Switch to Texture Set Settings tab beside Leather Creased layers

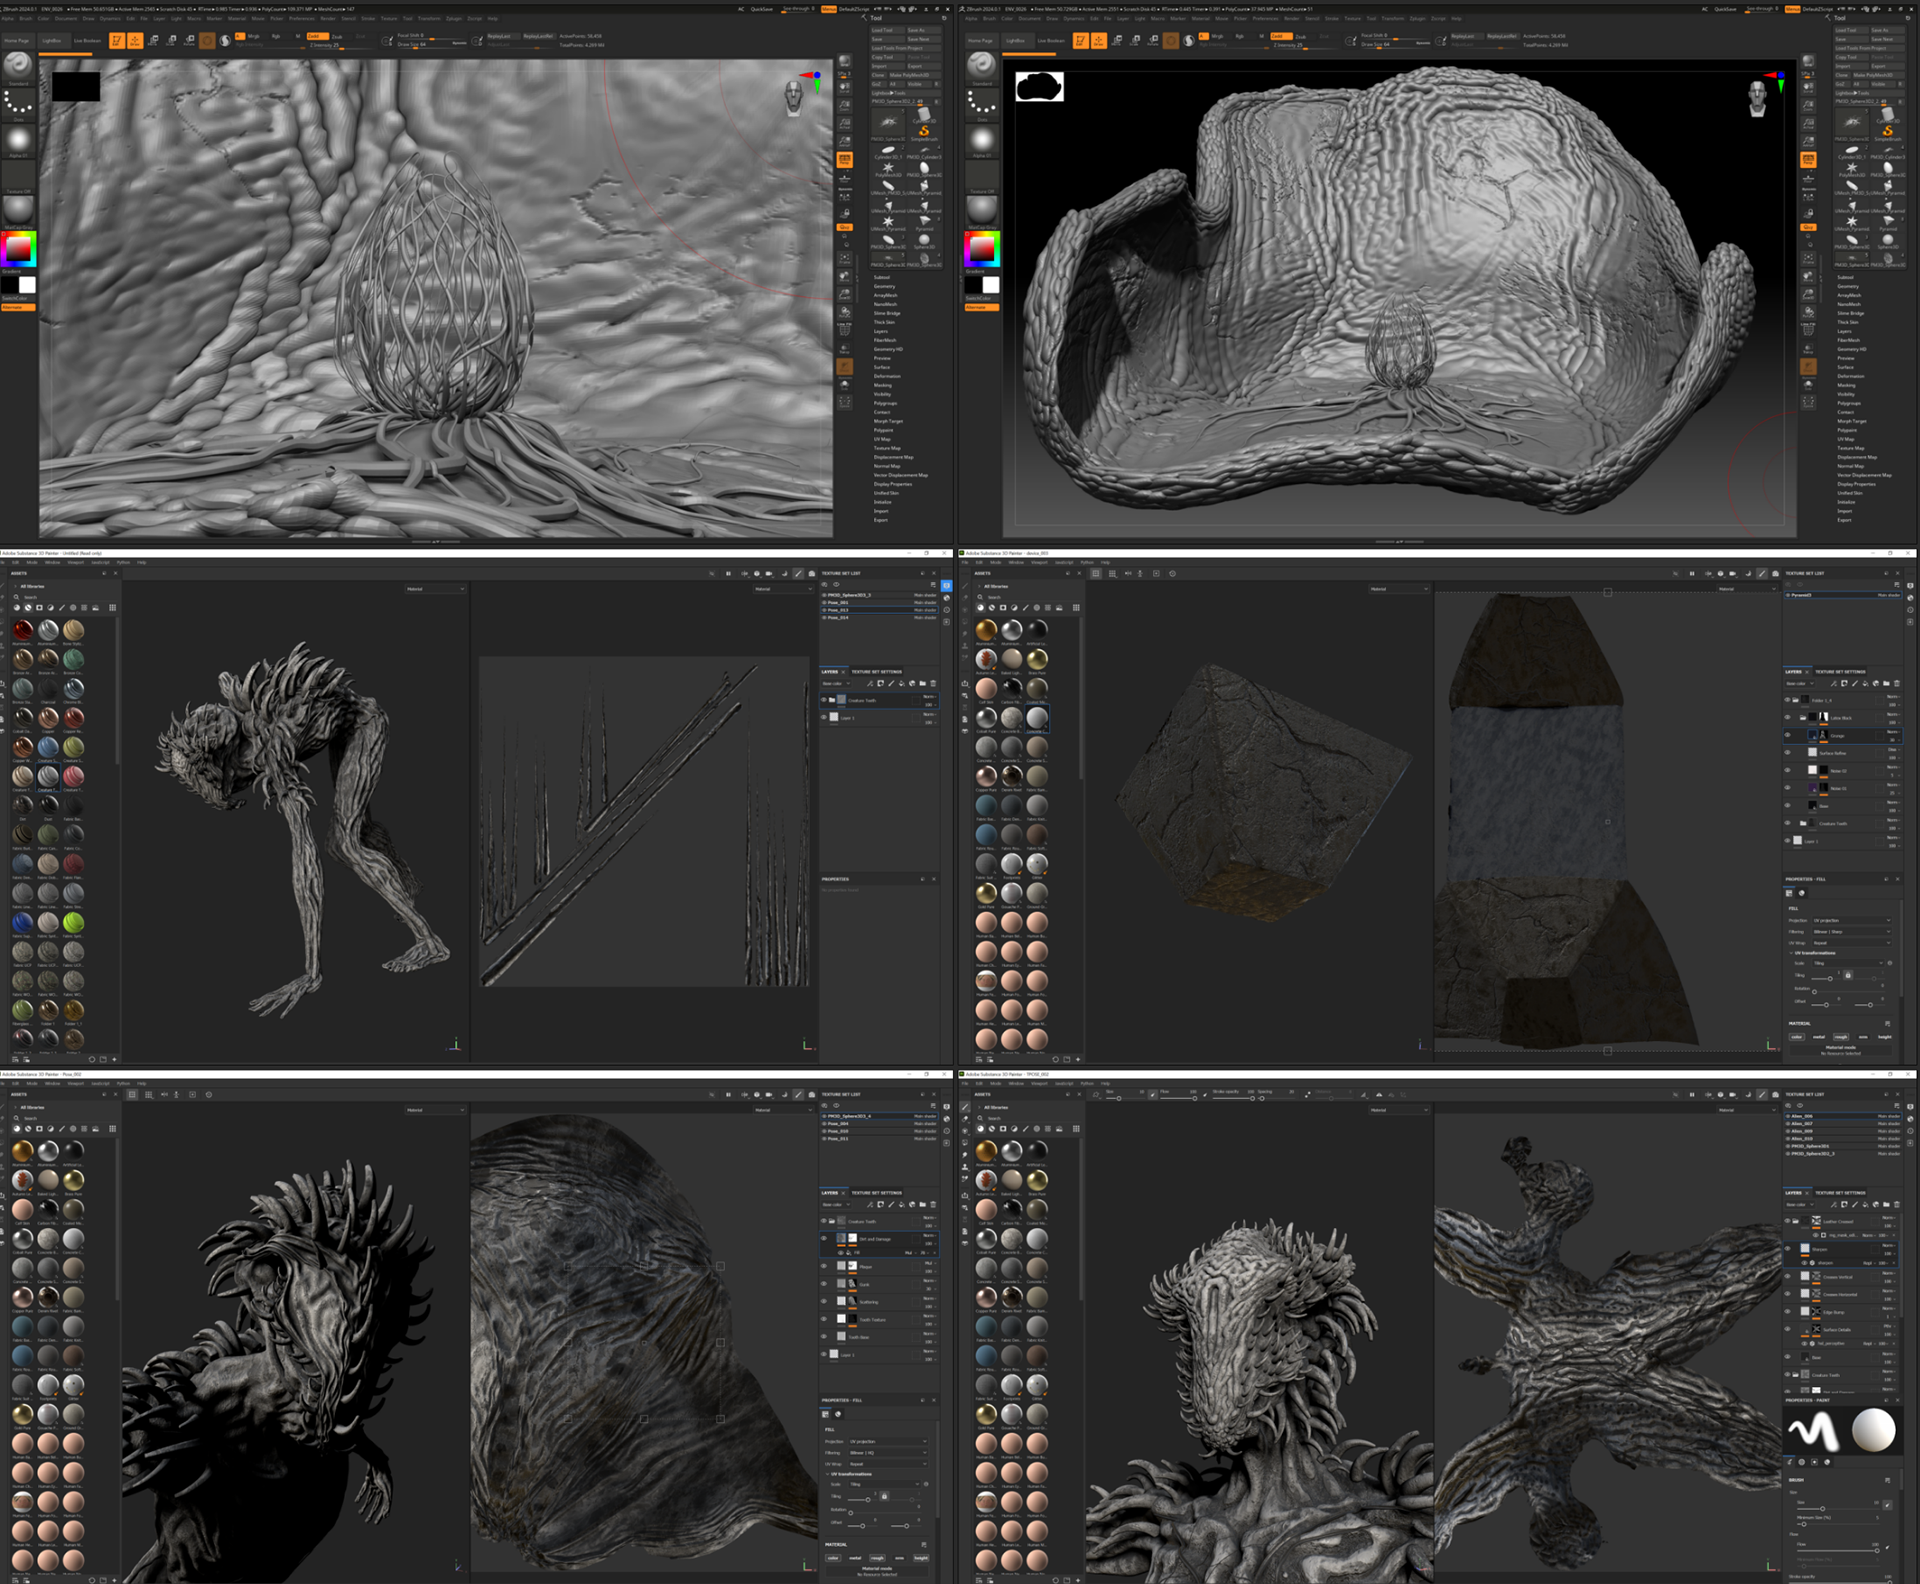pos(1840,1193)
